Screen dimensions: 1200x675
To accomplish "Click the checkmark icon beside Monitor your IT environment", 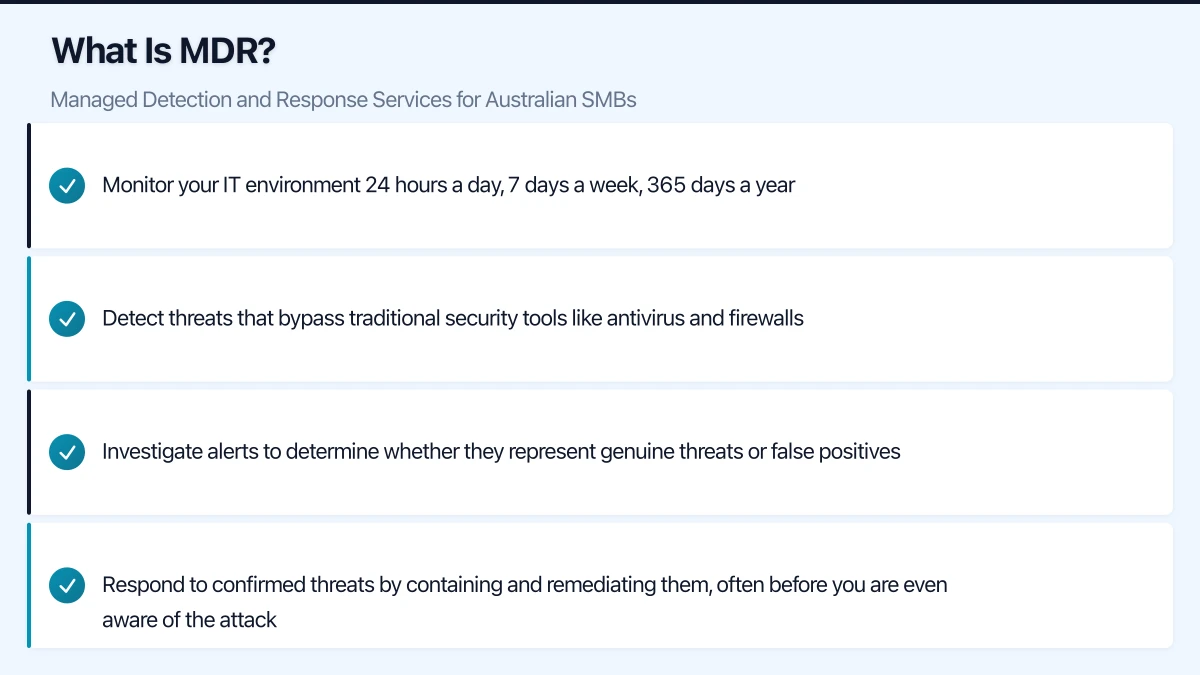I will click(x=67, y=186).
